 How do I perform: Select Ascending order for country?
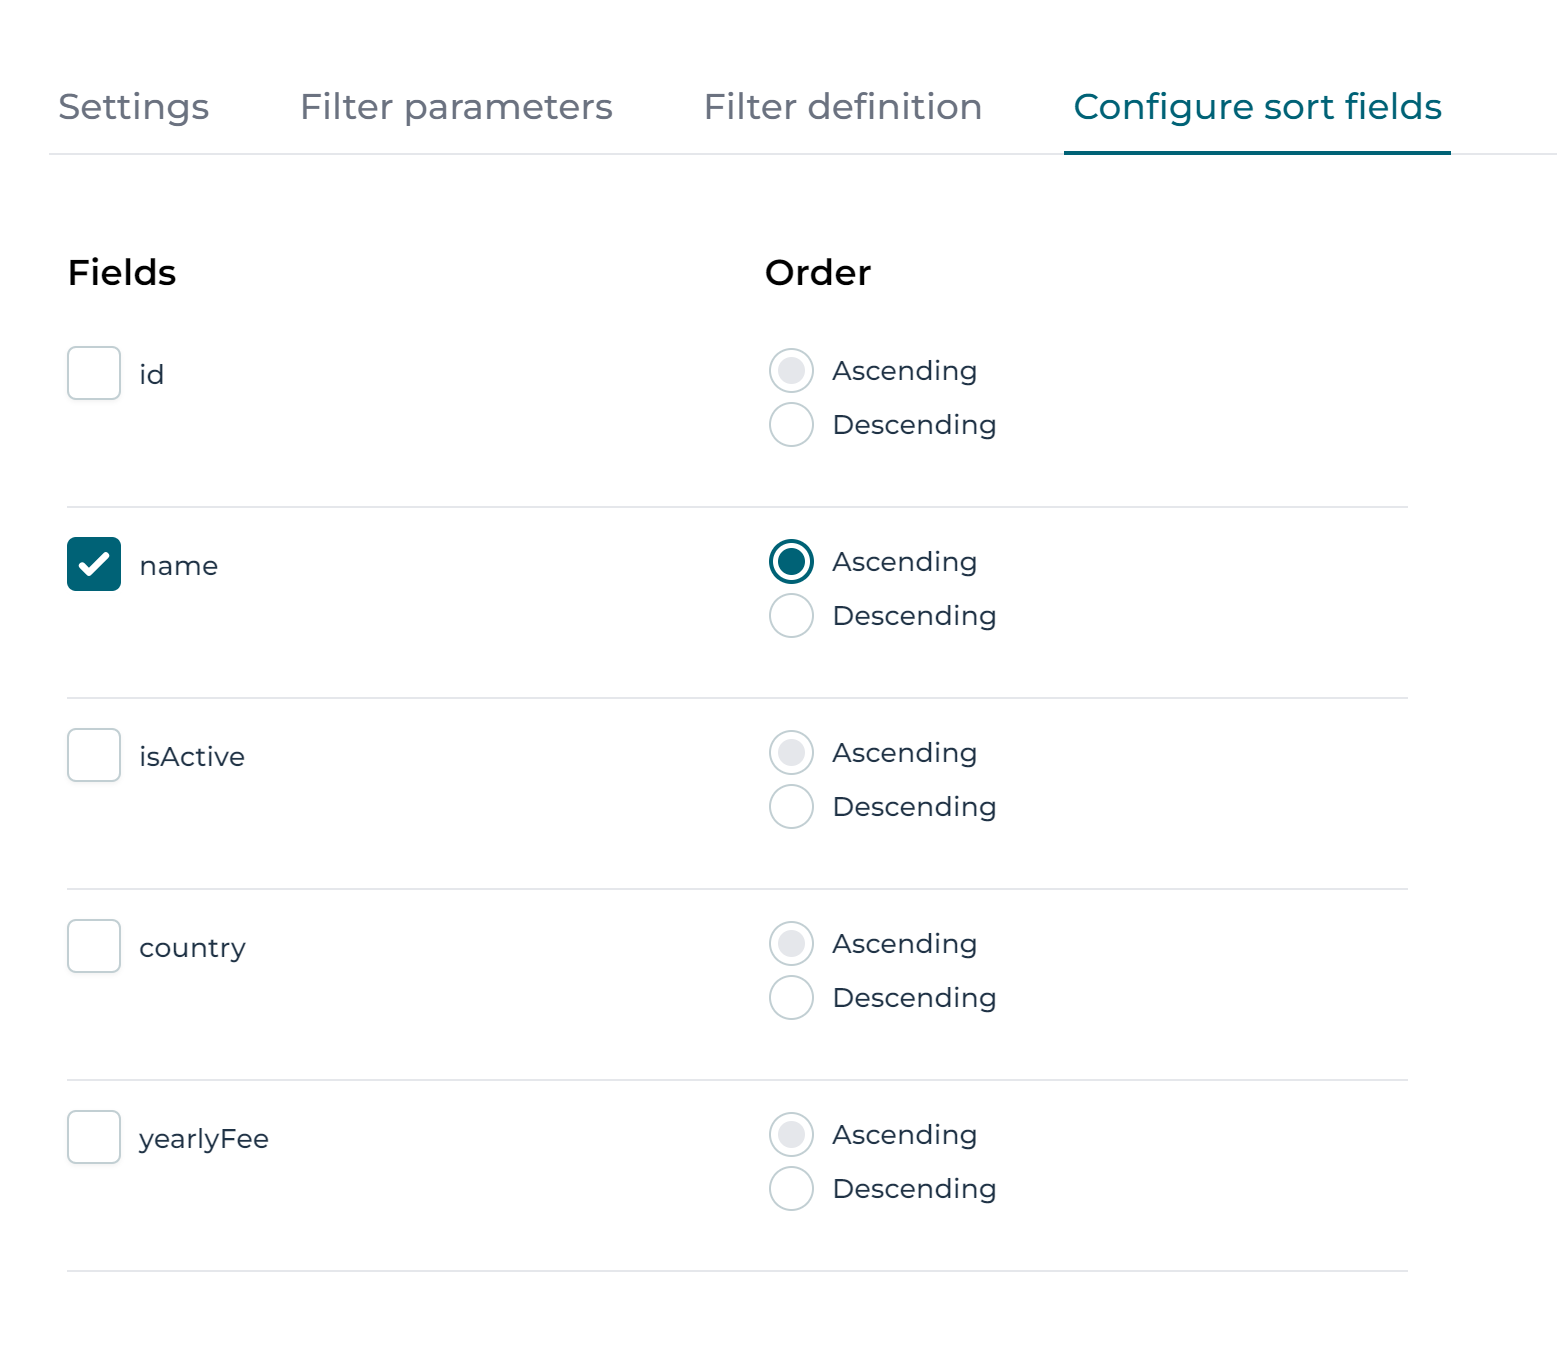click(791, 944)
